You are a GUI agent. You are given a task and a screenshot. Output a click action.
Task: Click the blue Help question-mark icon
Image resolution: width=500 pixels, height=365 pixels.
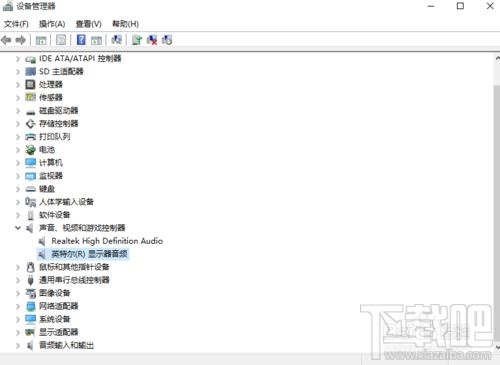coord(81,40)
